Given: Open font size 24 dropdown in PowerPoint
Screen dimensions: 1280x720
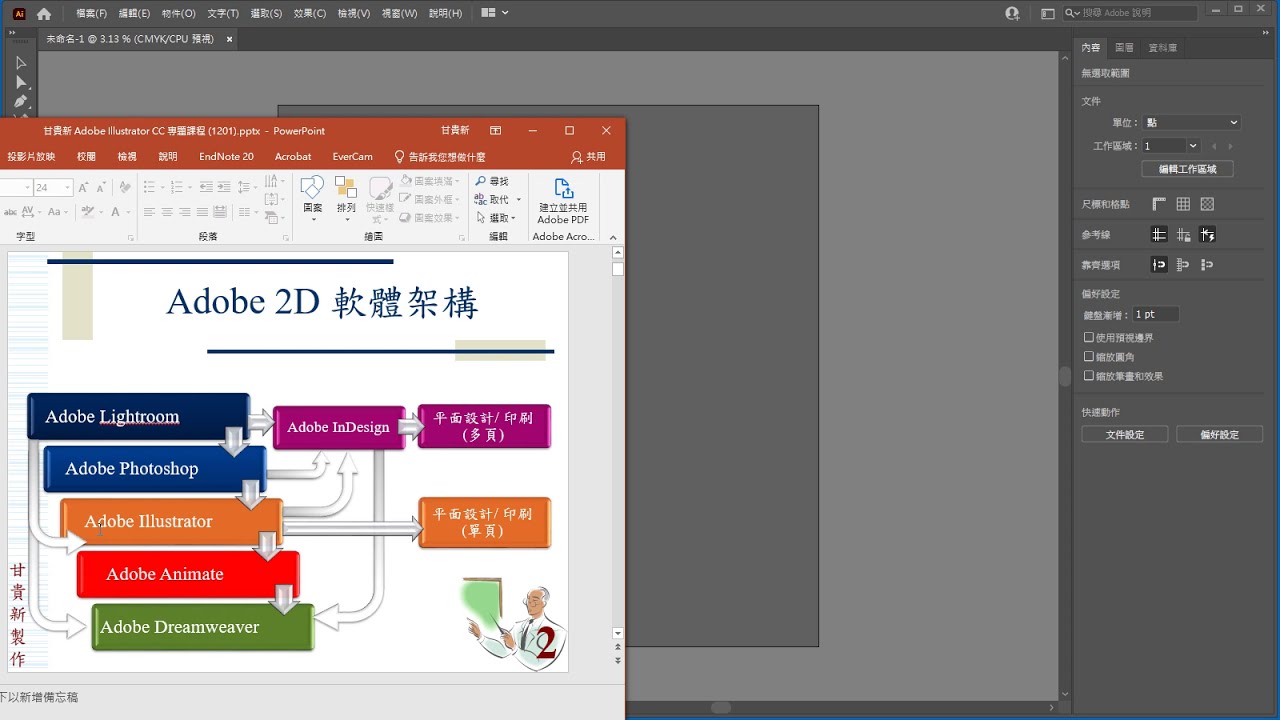Looking at the screenshot, I should coord(67,187).
